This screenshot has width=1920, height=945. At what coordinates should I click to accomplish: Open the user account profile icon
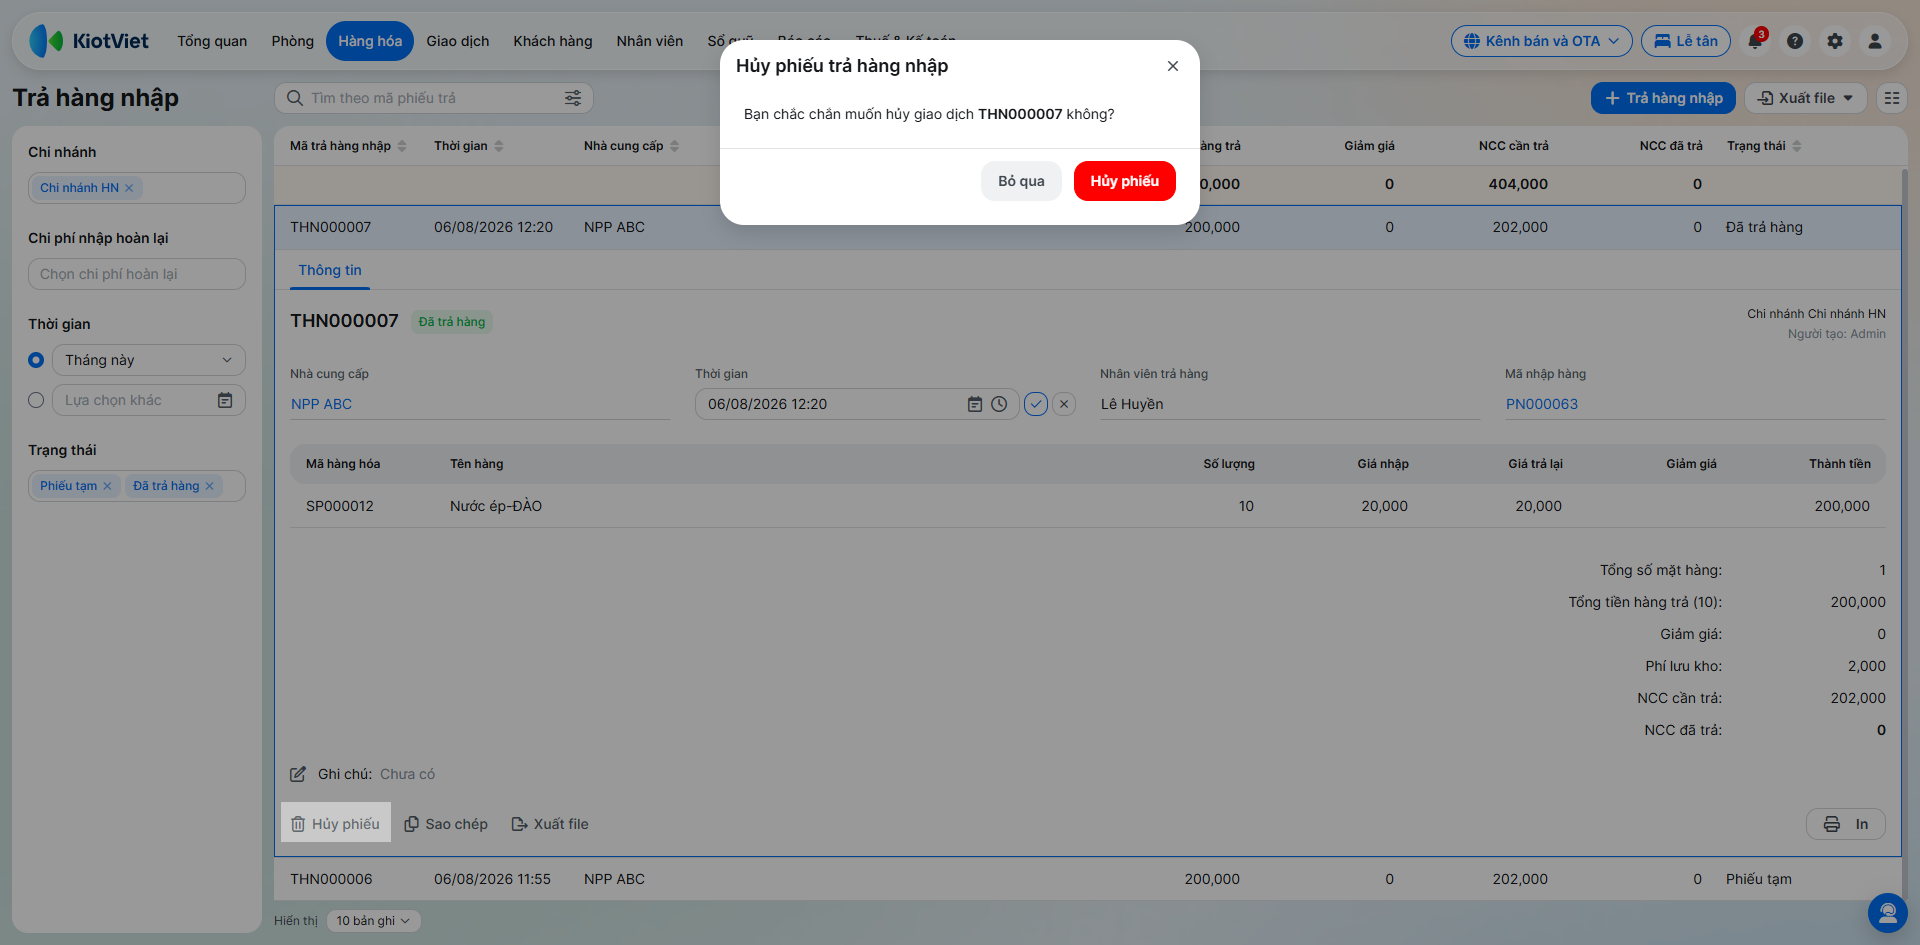click(x=1875, y=41)
